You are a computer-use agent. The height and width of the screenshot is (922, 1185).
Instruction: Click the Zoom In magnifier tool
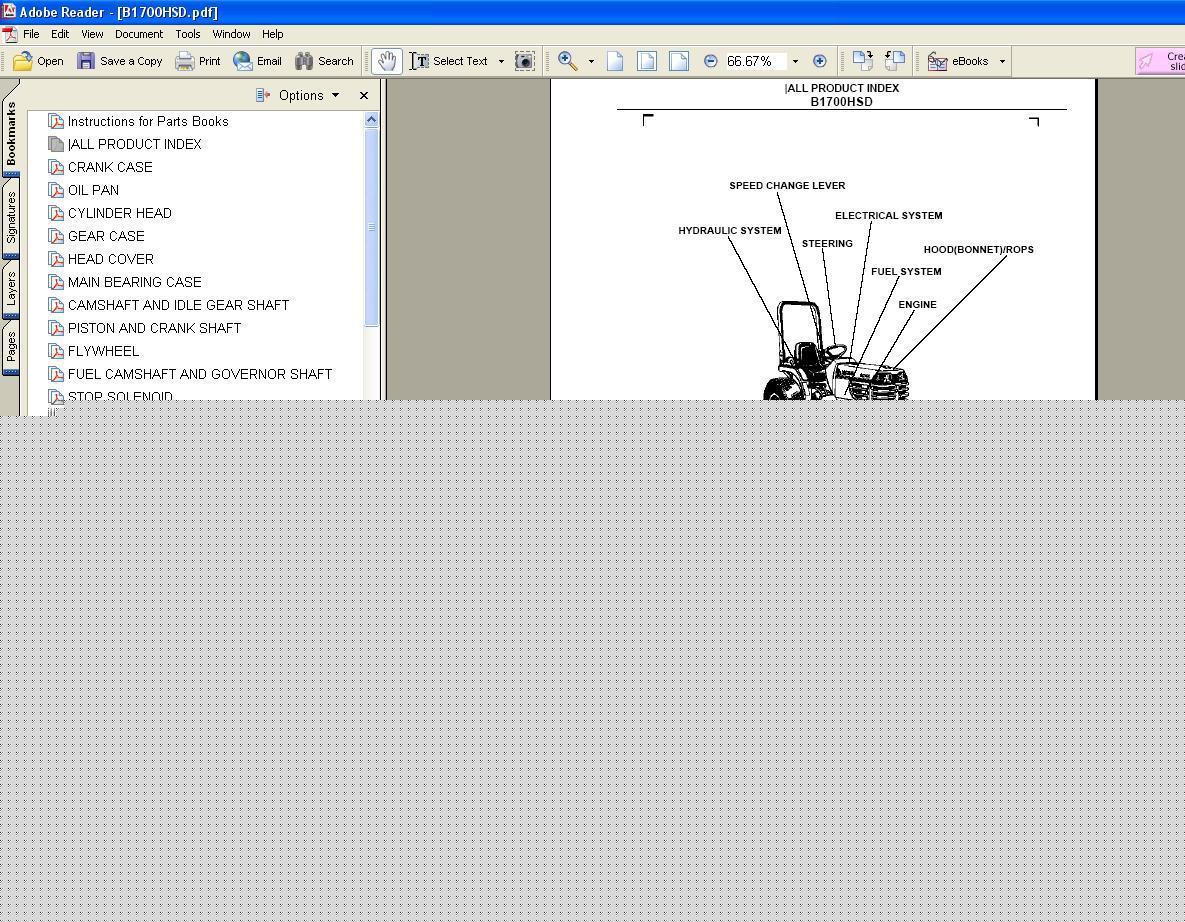(x=567, y=61)
